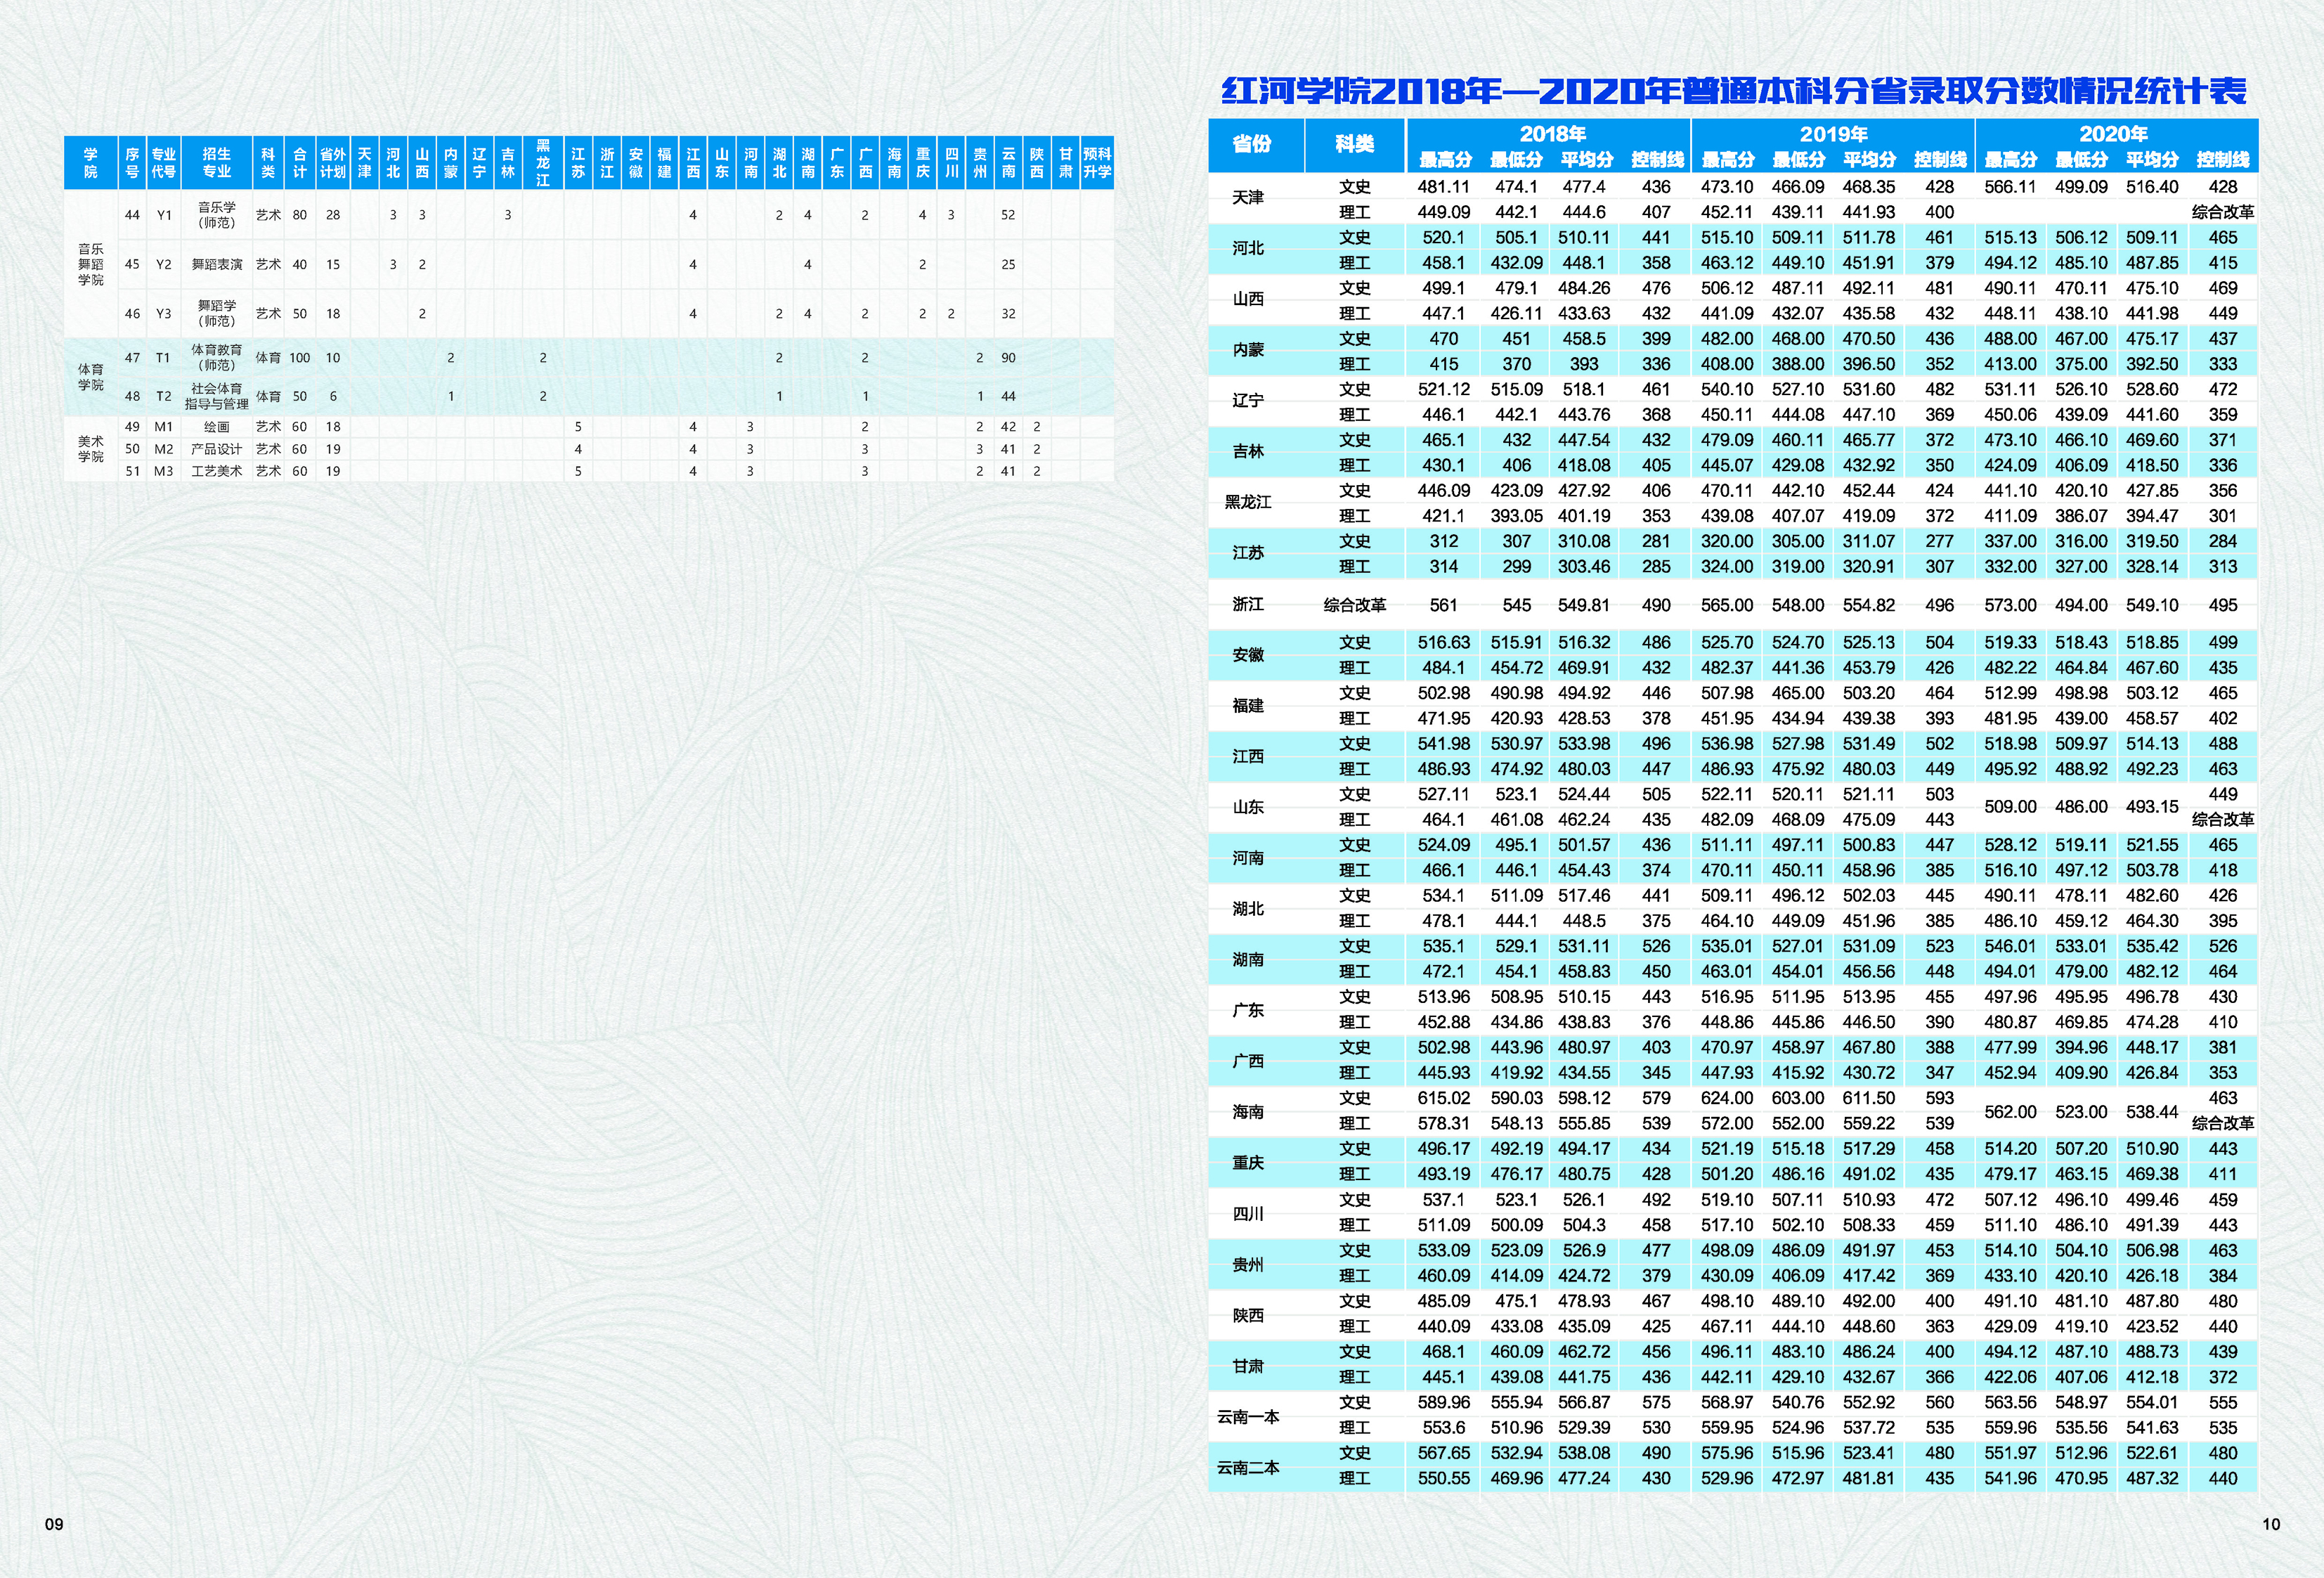Screen dimensions: 2324x1578
Task: Click the 天津 province row label in score table
Action: click(1248, 198)
